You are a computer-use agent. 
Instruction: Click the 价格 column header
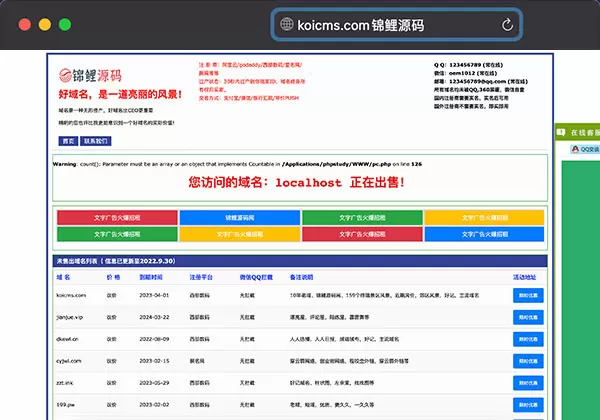[113, 277]
